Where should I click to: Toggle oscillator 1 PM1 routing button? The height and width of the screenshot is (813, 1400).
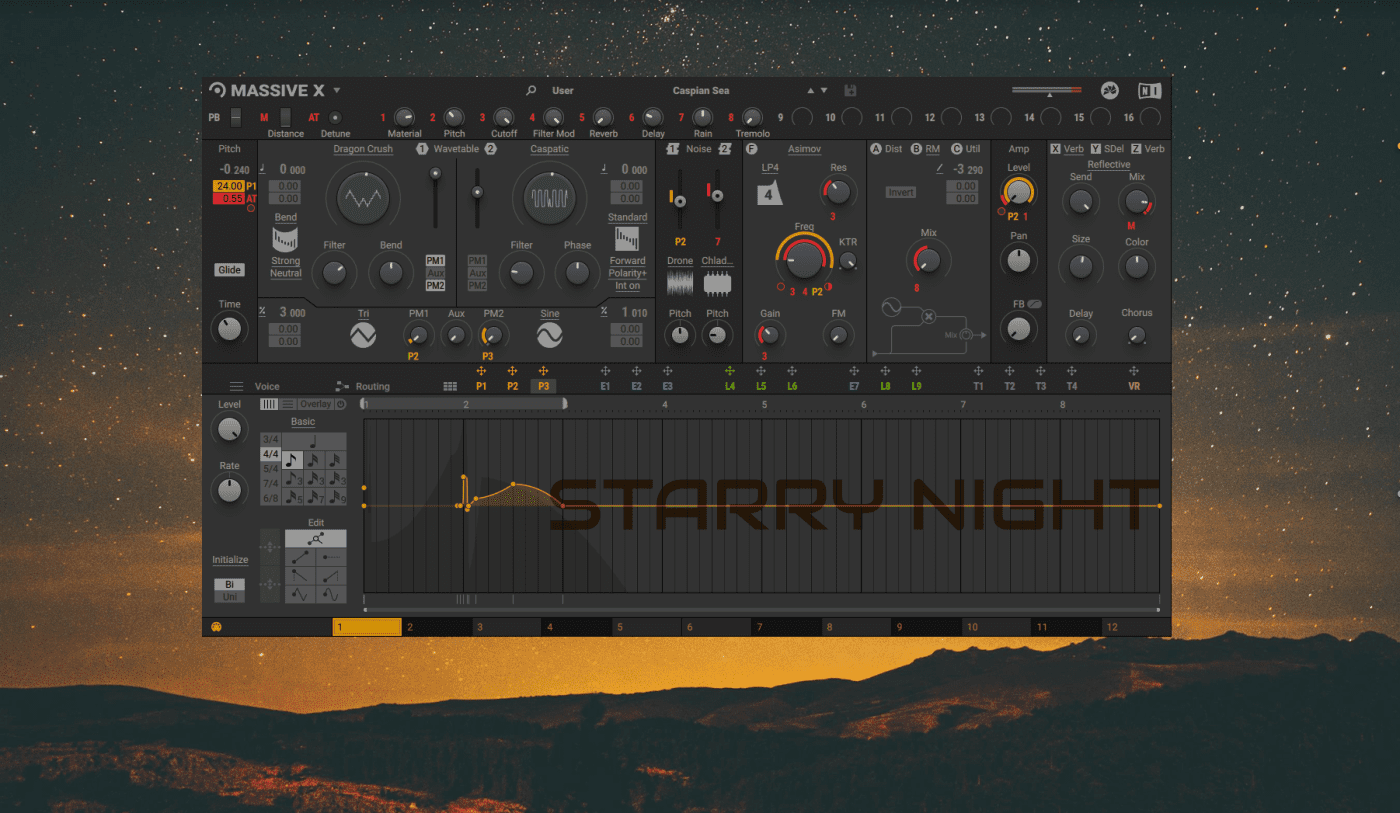pyautogui.click(x=435, y=260)
